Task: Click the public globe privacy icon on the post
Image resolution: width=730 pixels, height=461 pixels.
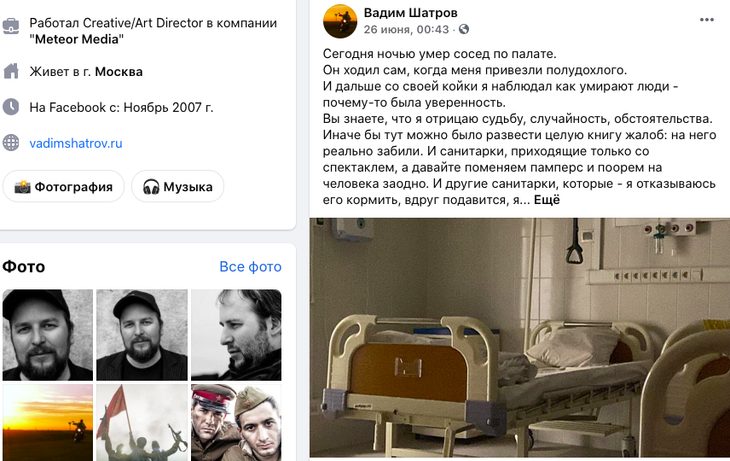Action: click(x=464, y=29)
